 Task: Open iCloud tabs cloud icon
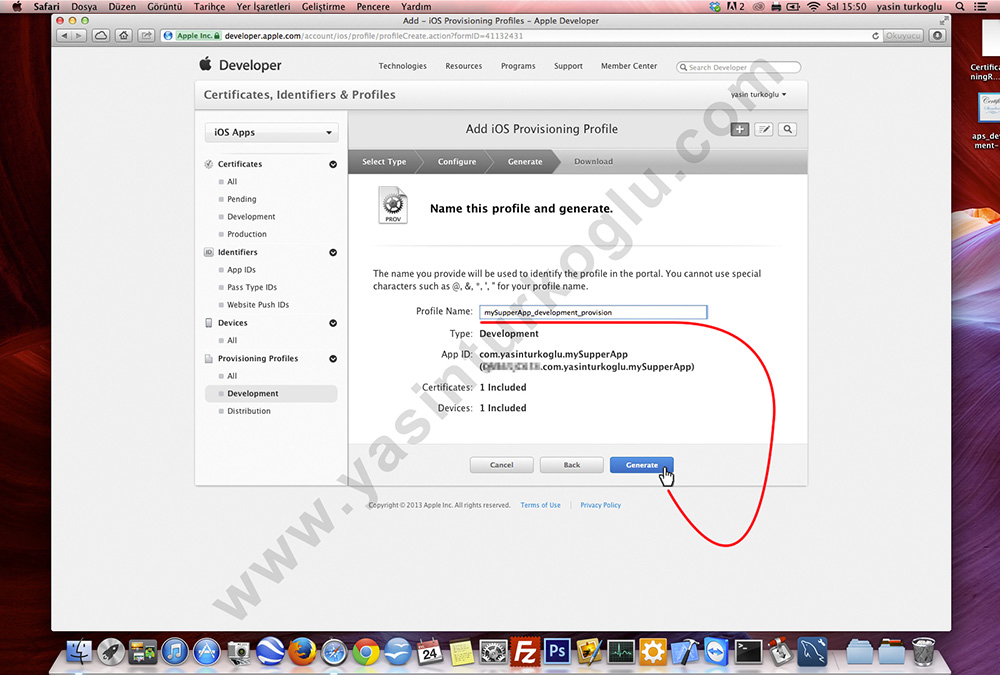[x=101, y=36]
